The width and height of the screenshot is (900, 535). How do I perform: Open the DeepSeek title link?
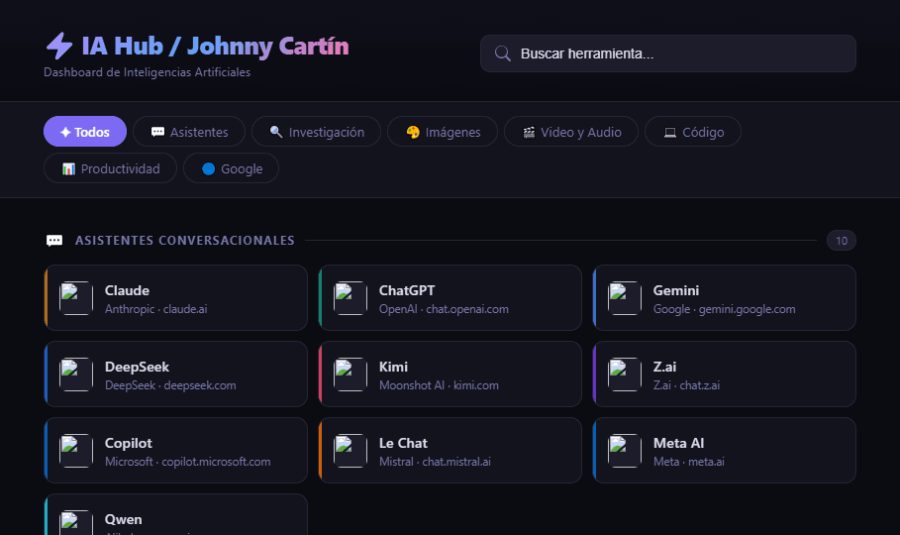[137, 367]
